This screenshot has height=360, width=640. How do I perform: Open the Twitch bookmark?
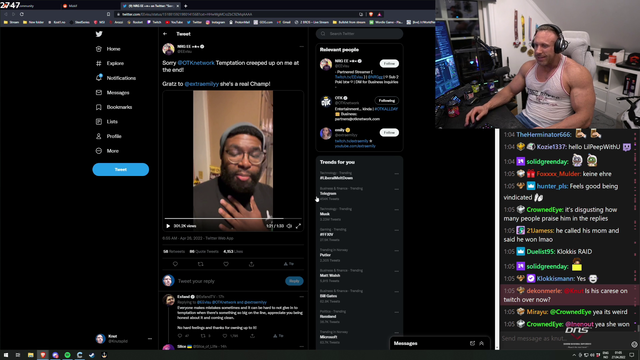(154, 22)
